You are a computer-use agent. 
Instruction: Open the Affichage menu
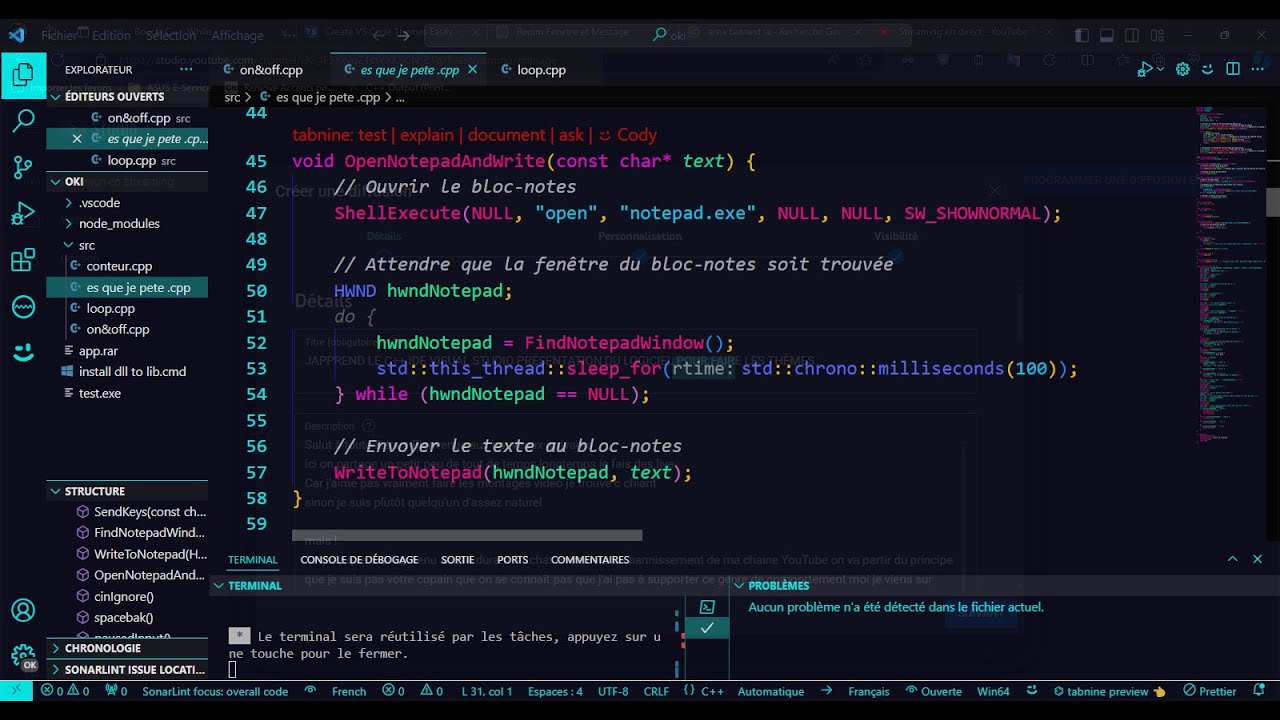(238, 35)
